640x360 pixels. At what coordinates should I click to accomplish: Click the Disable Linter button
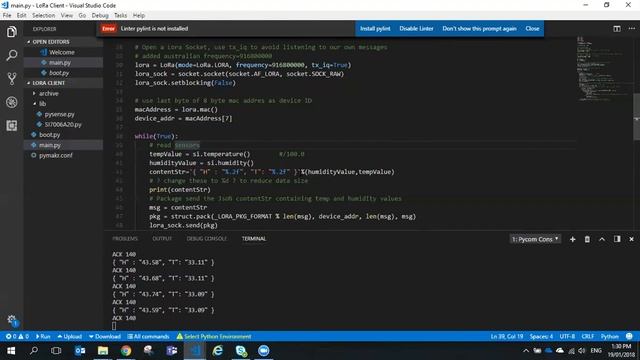tap(416, 29)
